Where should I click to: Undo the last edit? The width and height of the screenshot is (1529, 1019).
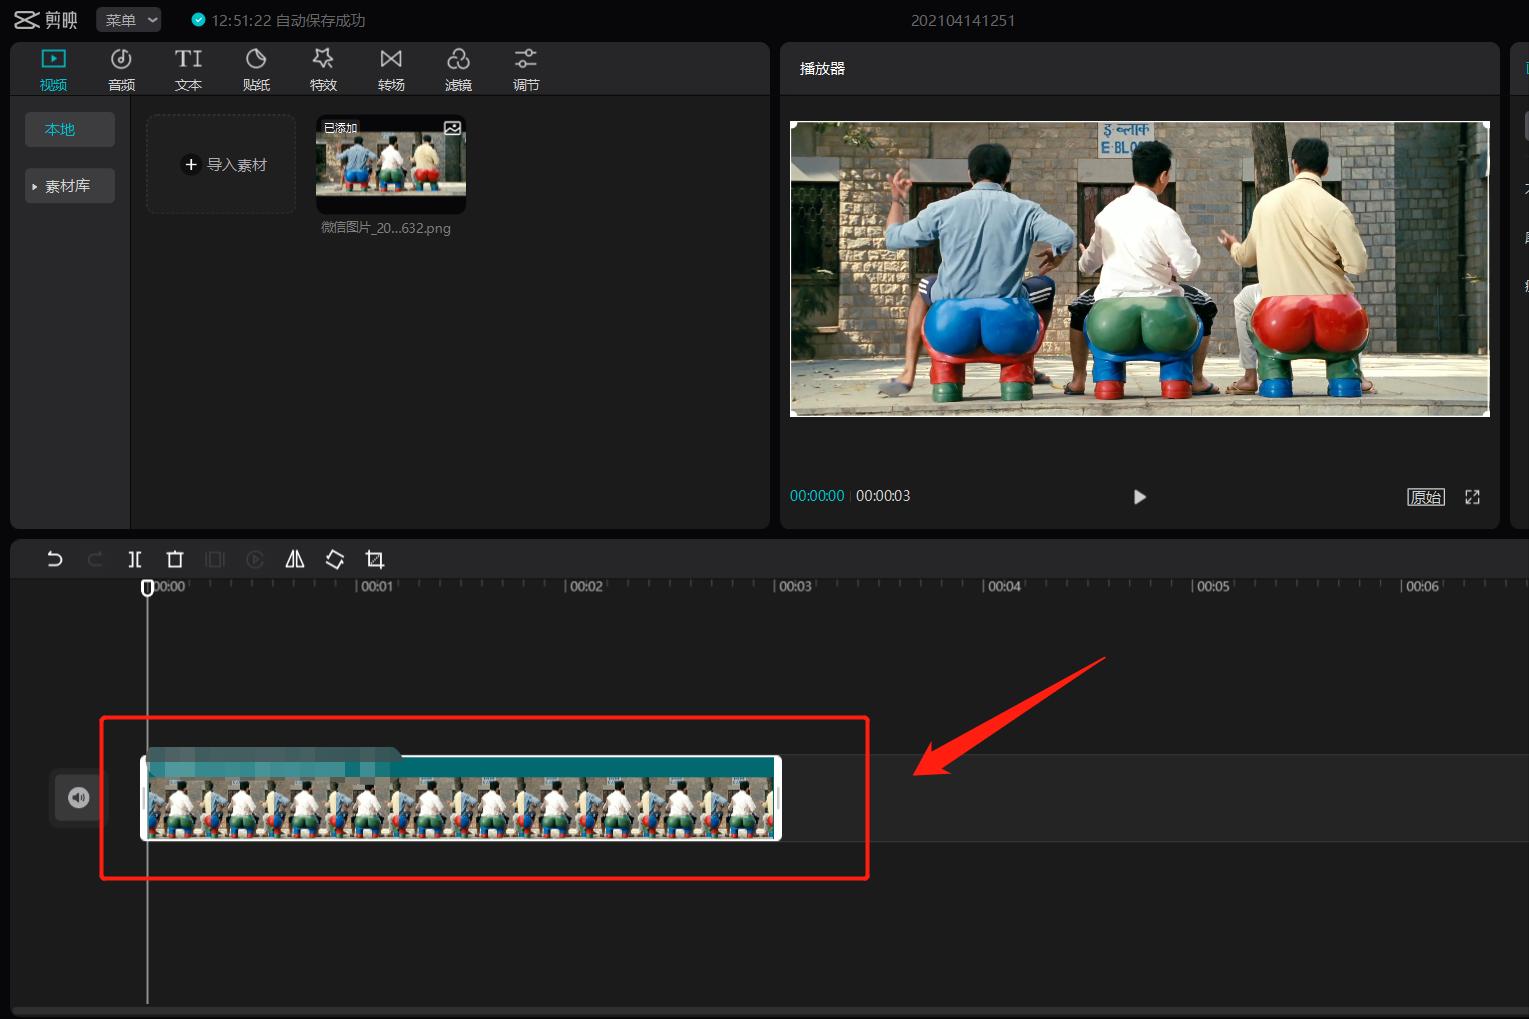coord(55,559)
